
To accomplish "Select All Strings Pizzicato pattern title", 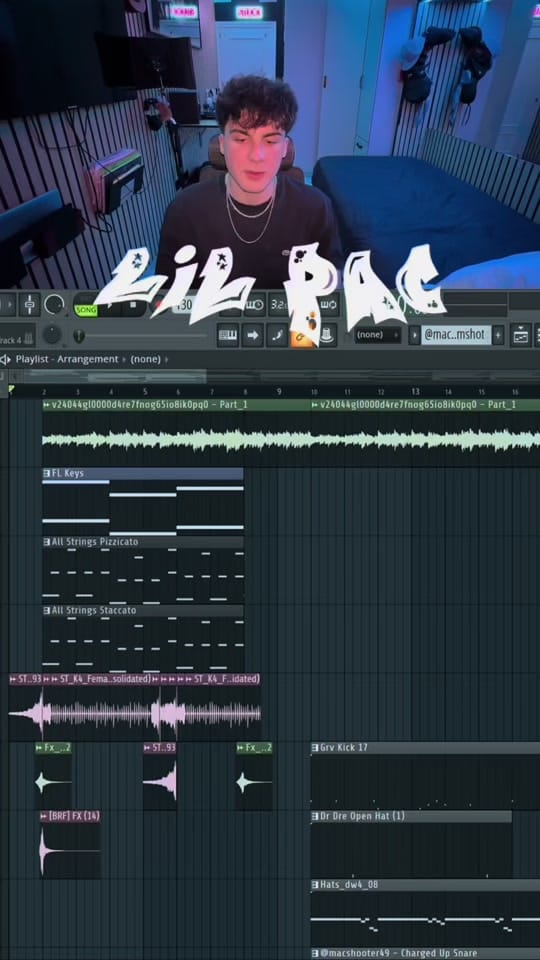I will coord(95,542).
